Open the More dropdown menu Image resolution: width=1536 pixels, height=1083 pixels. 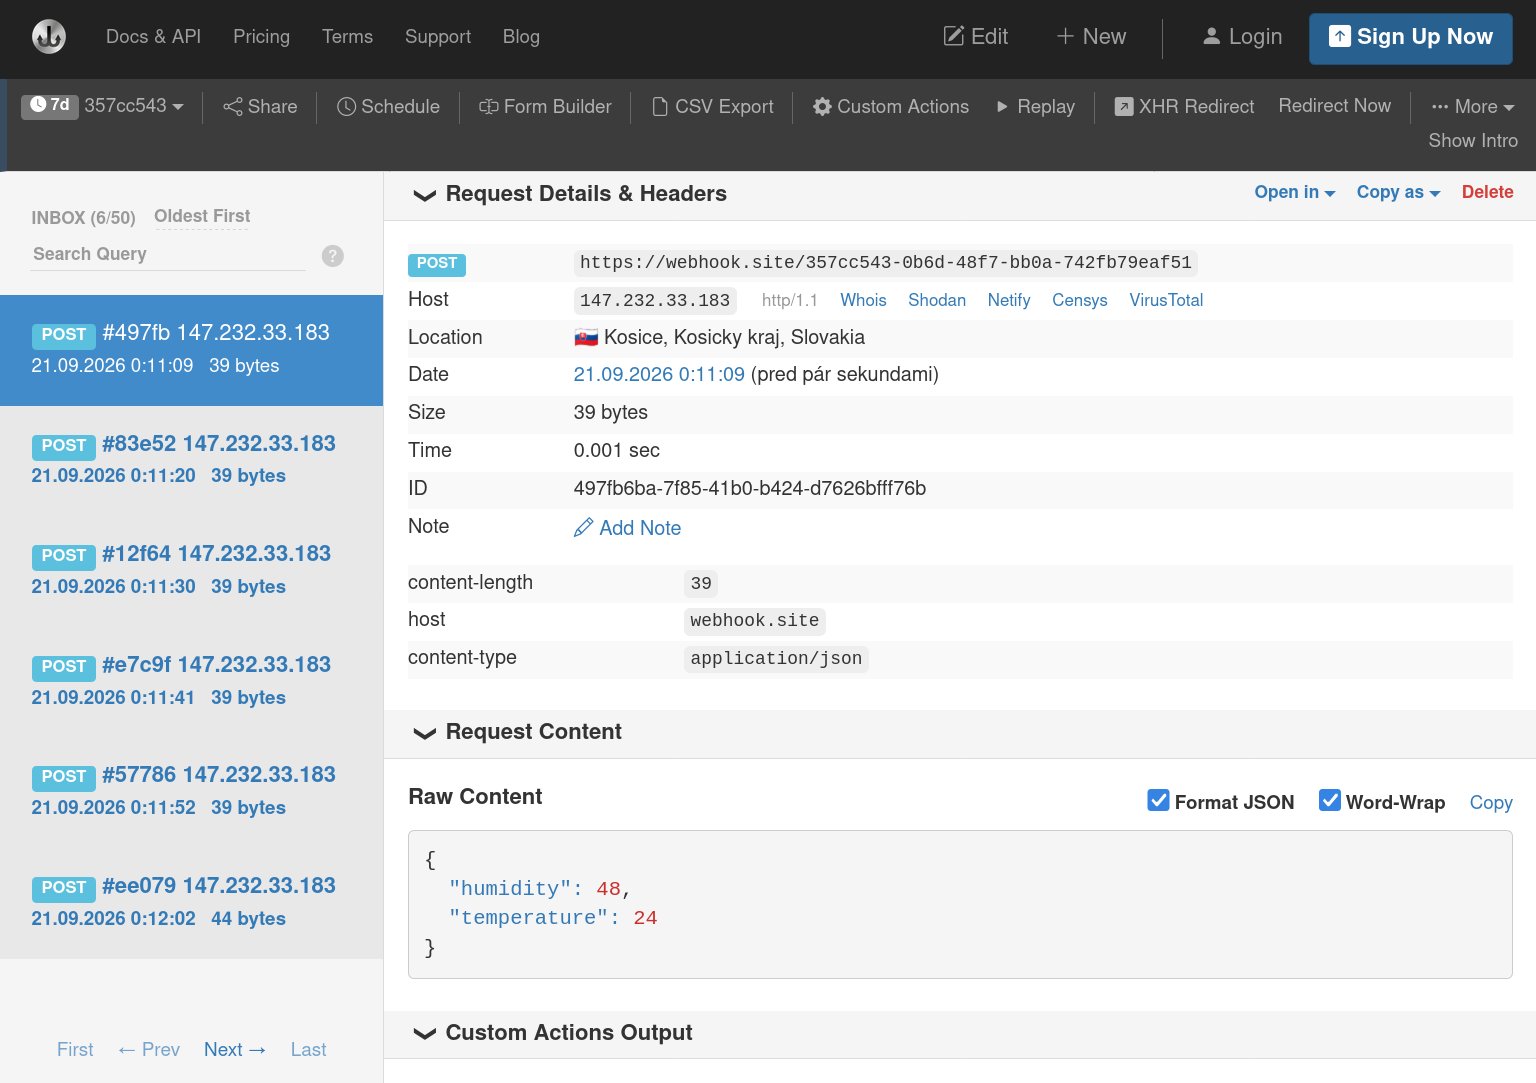pyautogui.click(x=1472, y=106)
